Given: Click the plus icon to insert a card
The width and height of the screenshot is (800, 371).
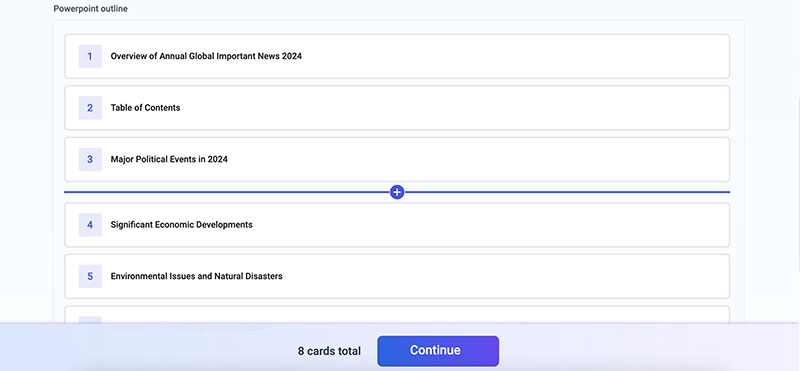Looking at the screenshot, I should [x=397, y=192].
